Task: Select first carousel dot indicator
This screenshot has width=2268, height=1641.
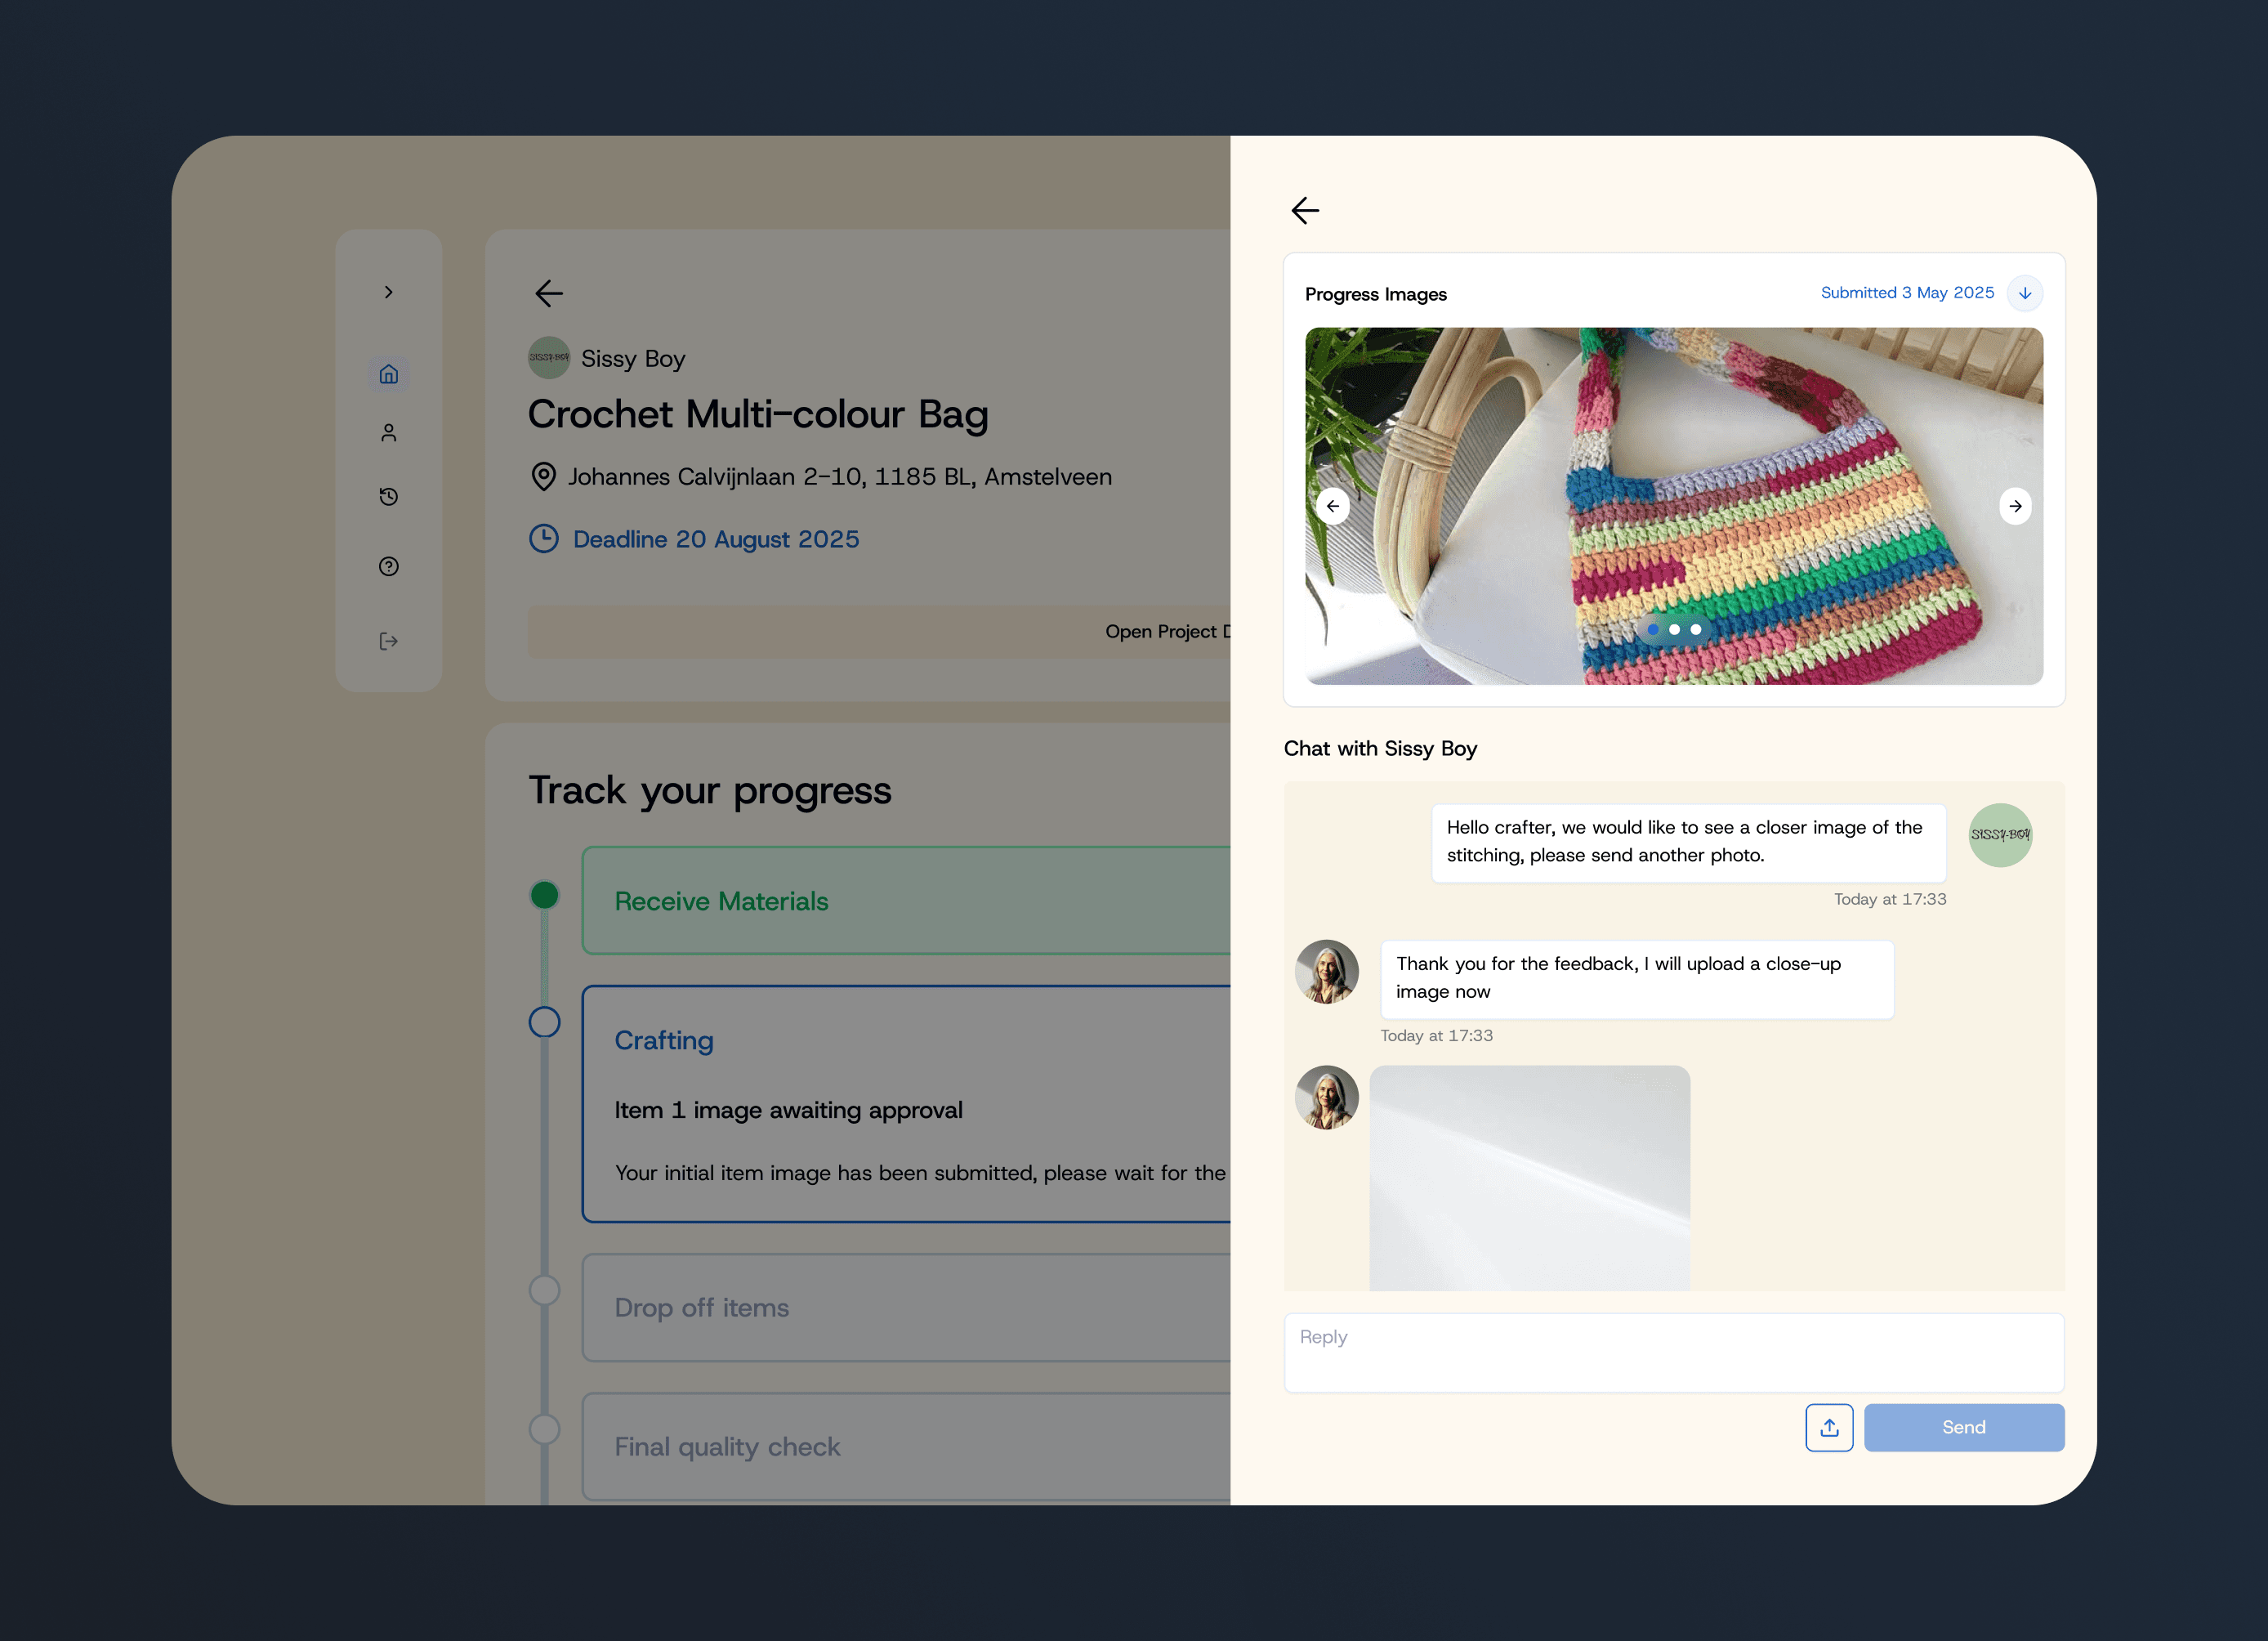Action: click(x=1652, y=629)
